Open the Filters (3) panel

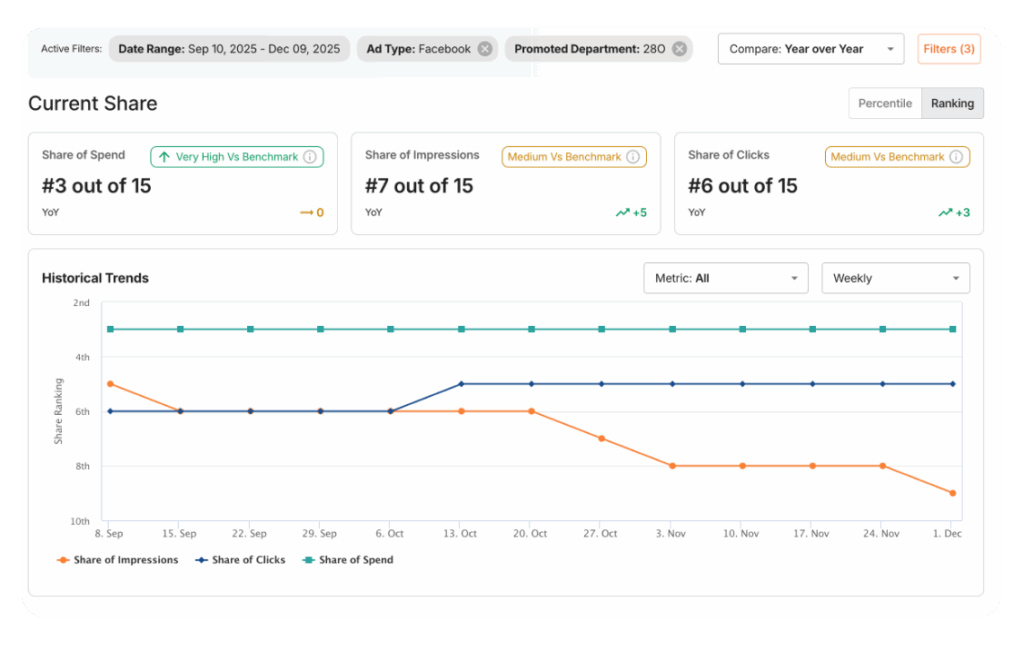tap(948, 48)
